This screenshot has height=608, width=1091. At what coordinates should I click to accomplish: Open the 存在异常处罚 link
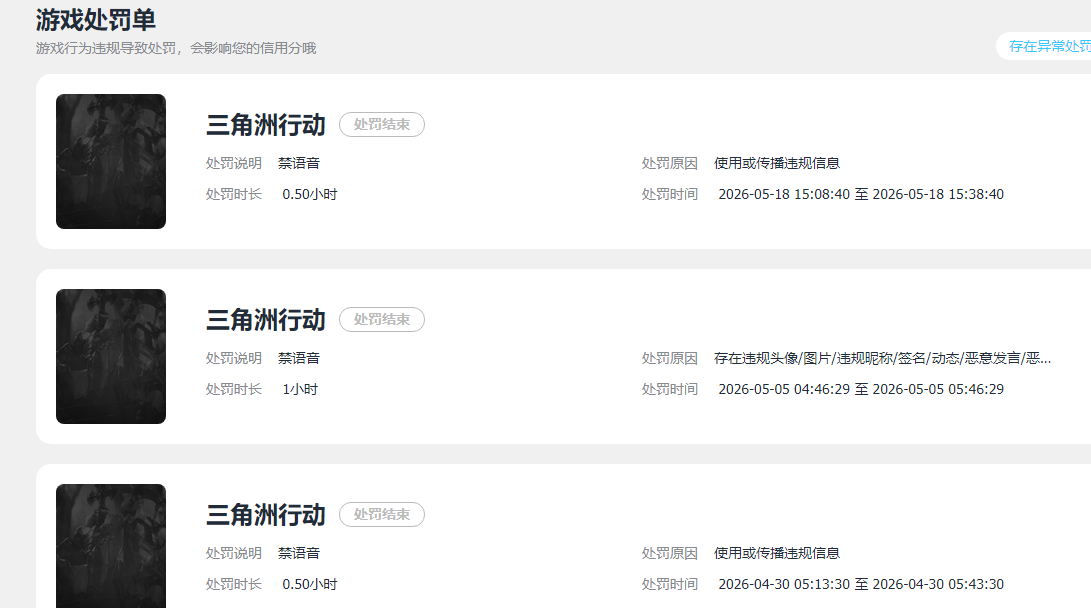coord(1049,46)
